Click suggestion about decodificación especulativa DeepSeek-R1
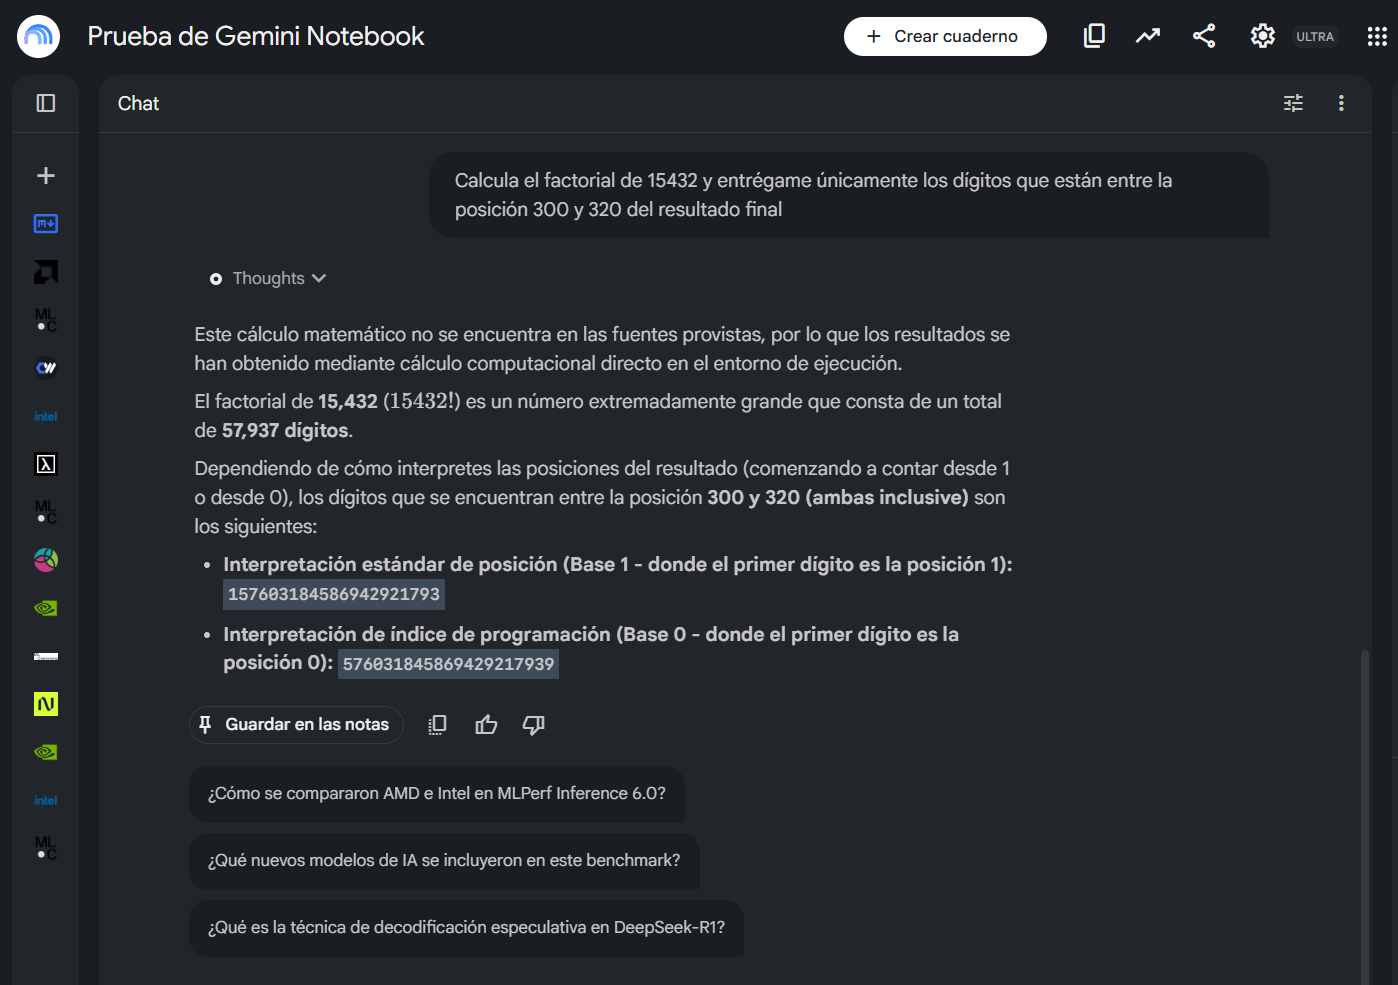 [x=466, y=928]
